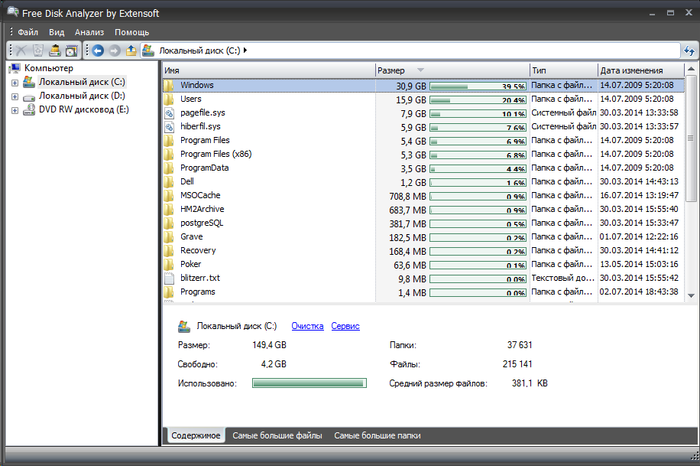700x466 pixels.
Task: Click the 7,9 GB size cell
Action: 413,114
